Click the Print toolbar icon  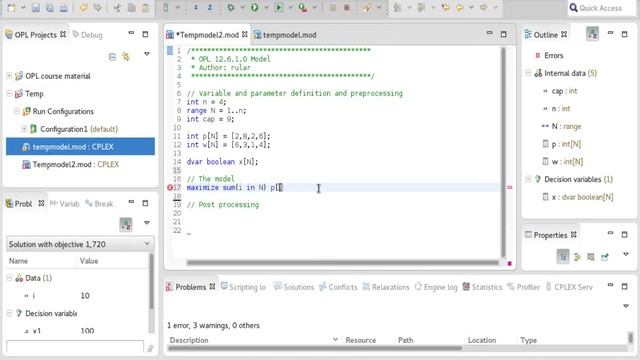64,8
